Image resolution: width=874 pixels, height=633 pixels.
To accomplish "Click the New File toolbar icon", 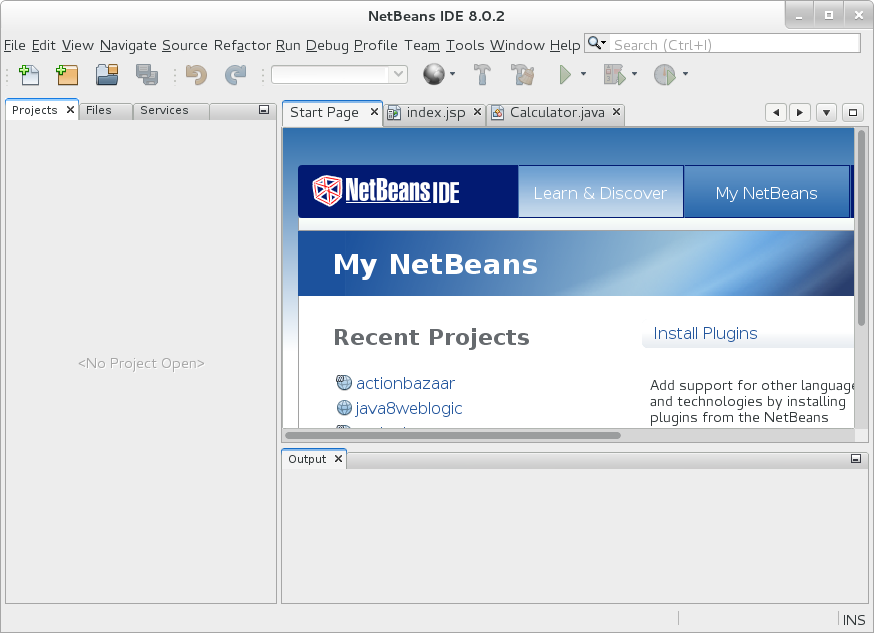I will 29,74.
